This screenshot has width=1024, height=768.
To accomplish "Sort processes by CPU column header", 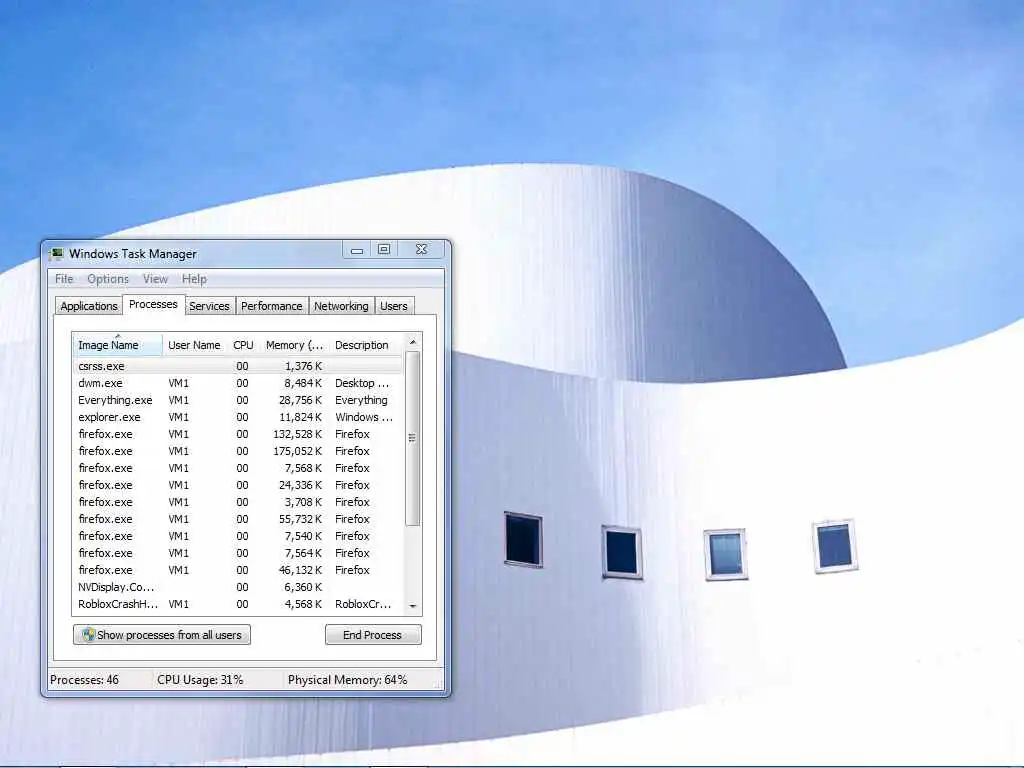I will coord(243,345).
